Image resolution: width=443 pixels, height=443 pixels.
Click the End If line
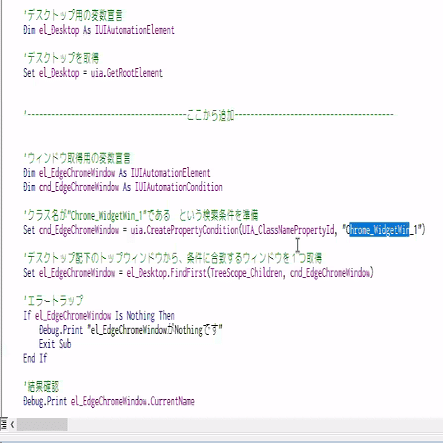[35, 358]
